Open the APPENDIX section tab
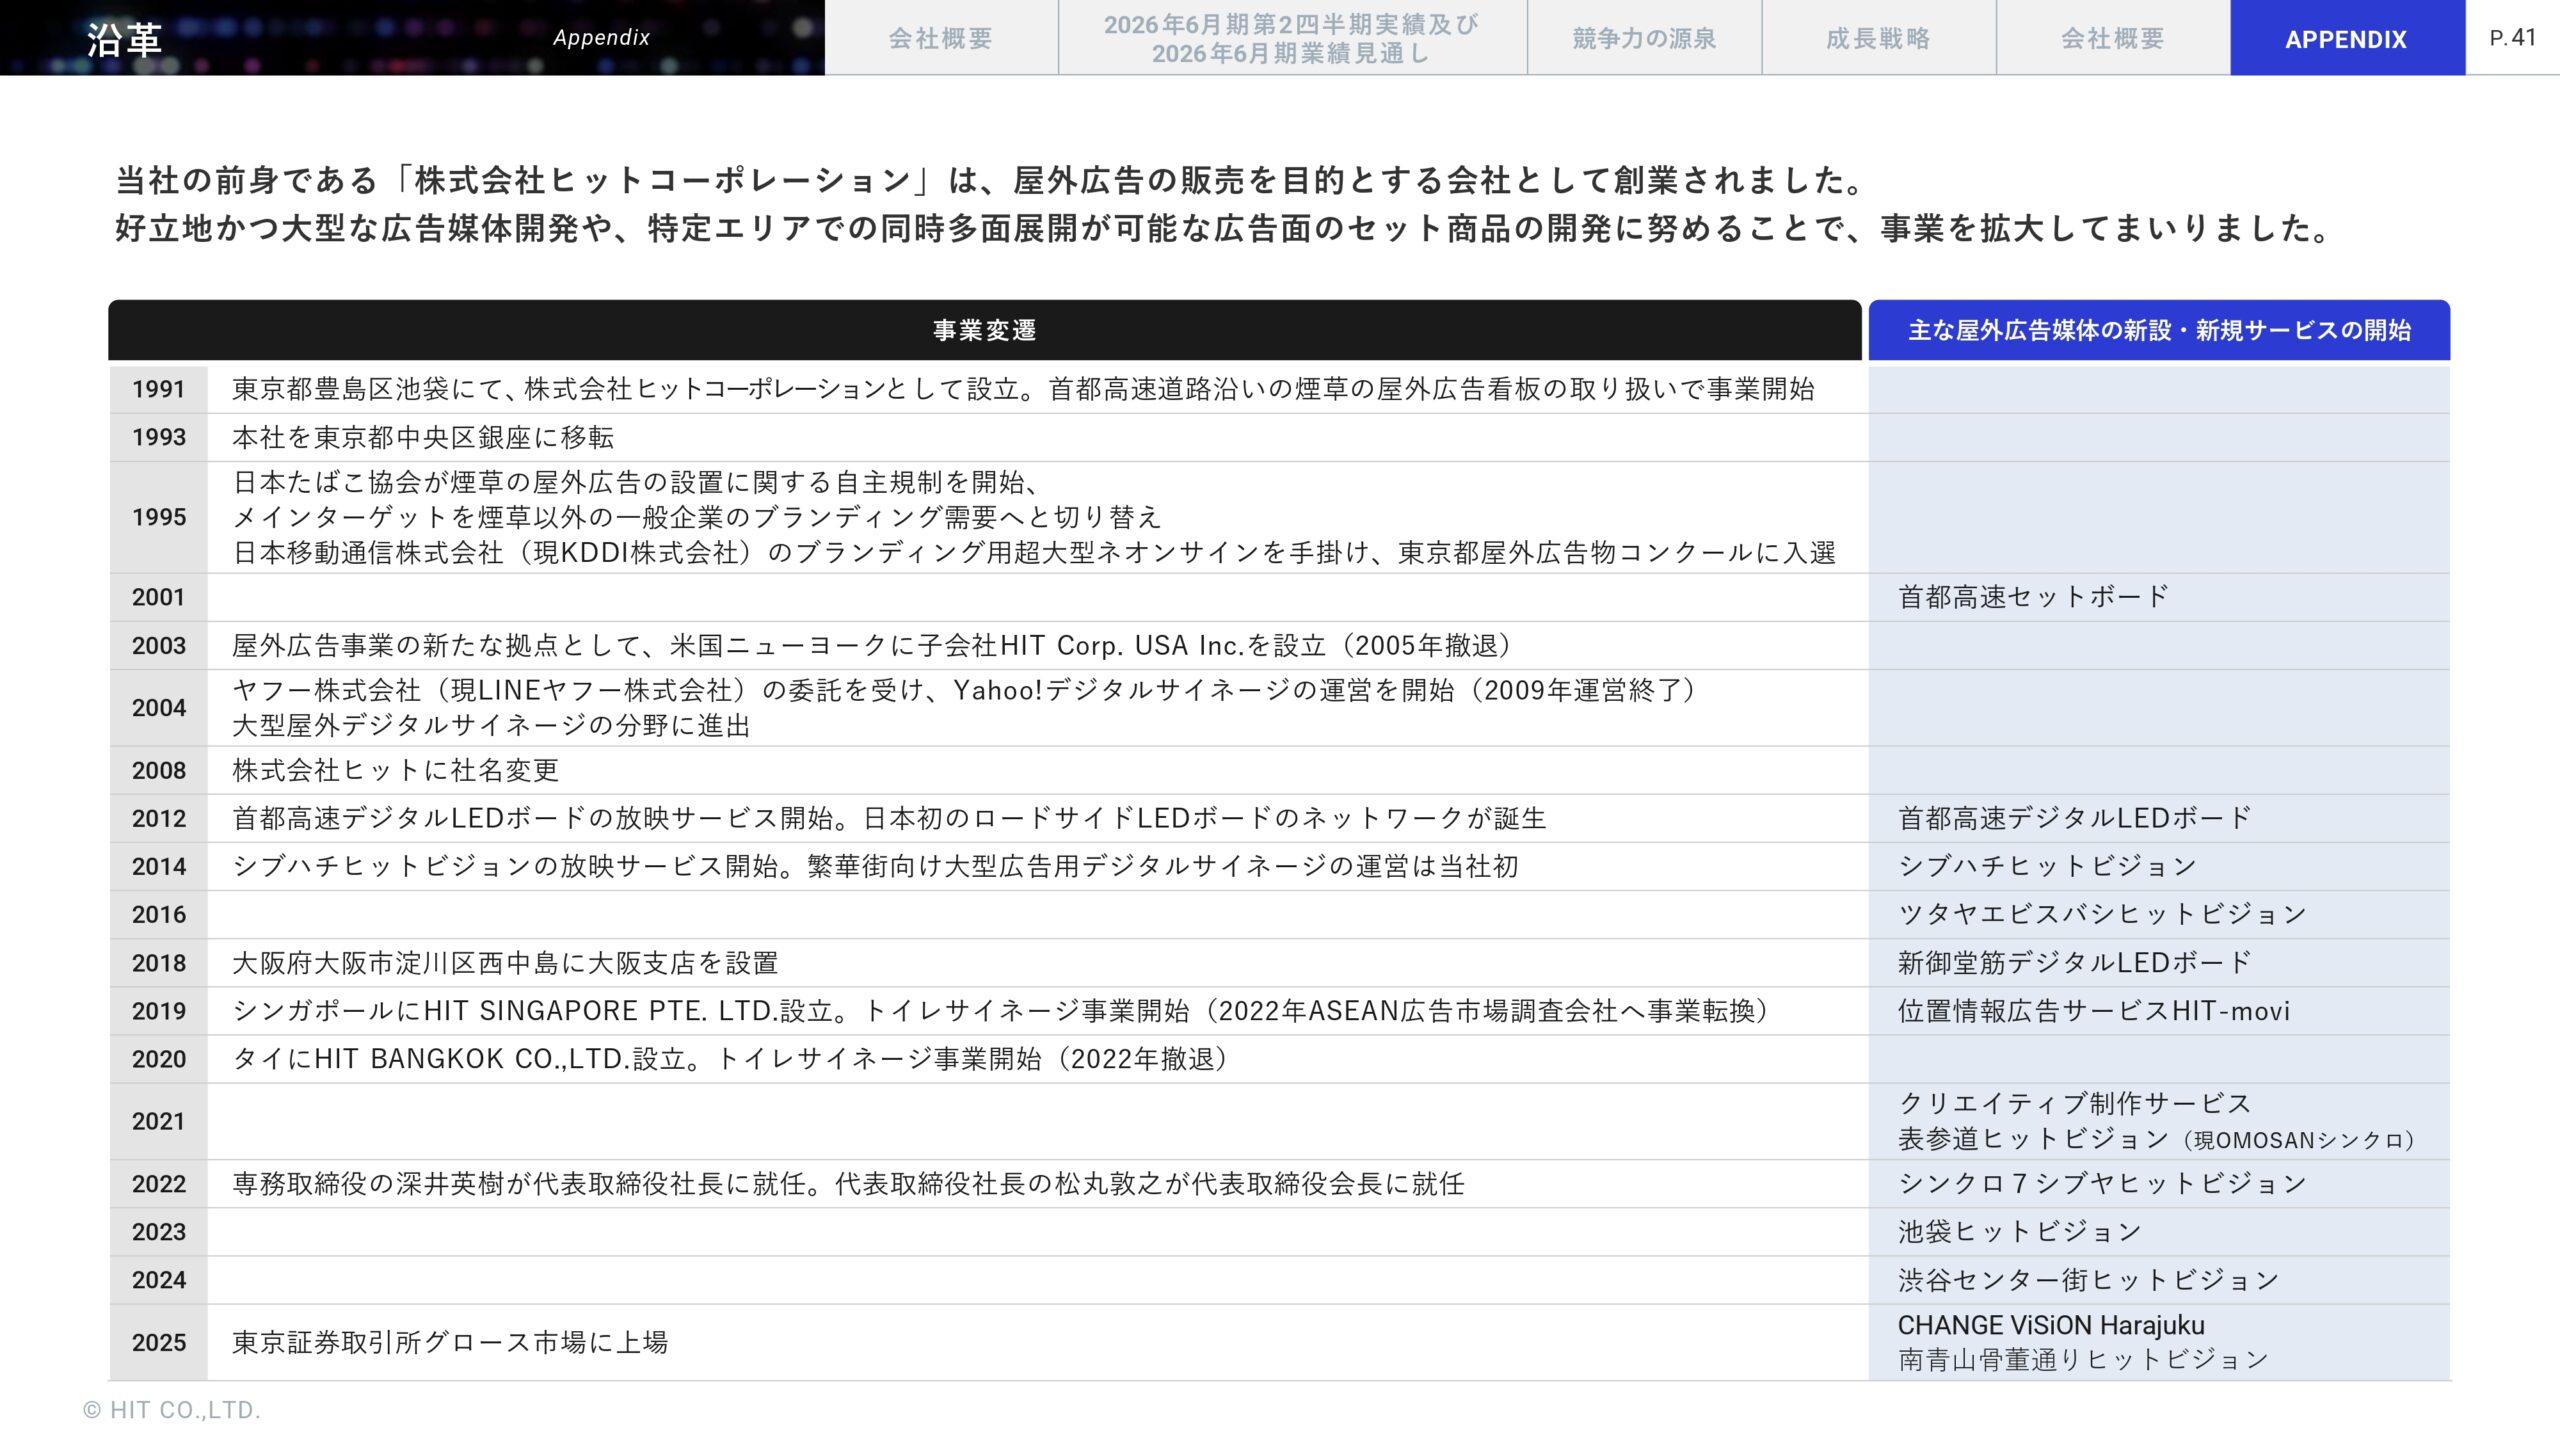 (2344, 38)
